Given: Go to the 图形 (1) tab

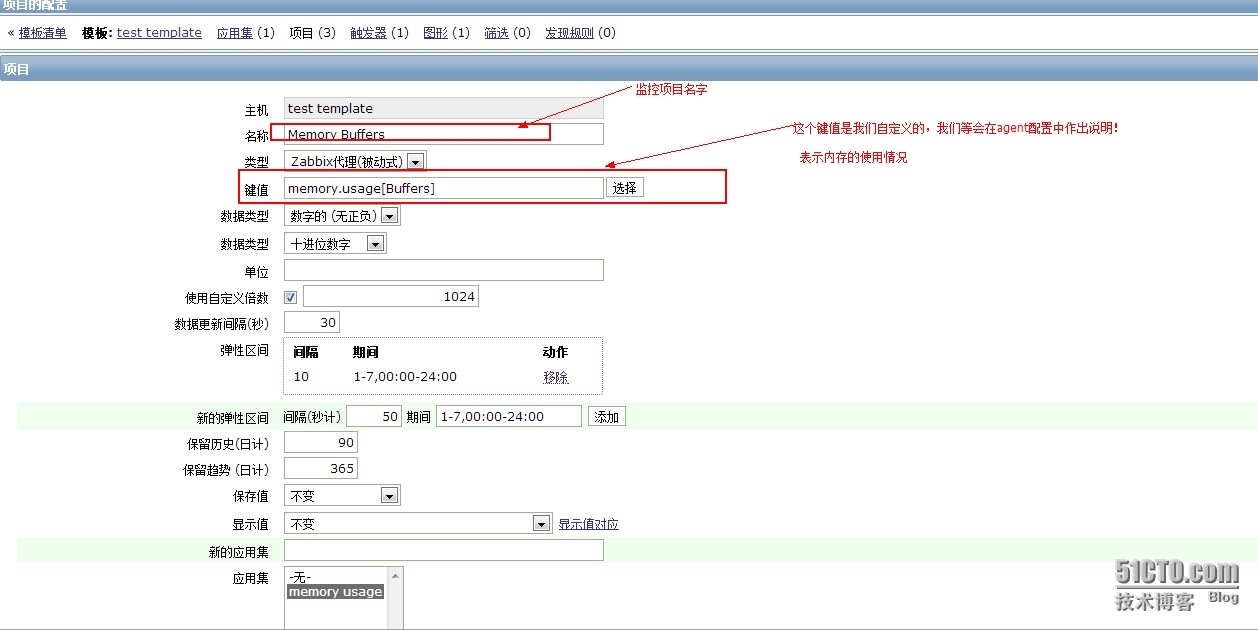Looking at the screenshot, I should [447, 33].
